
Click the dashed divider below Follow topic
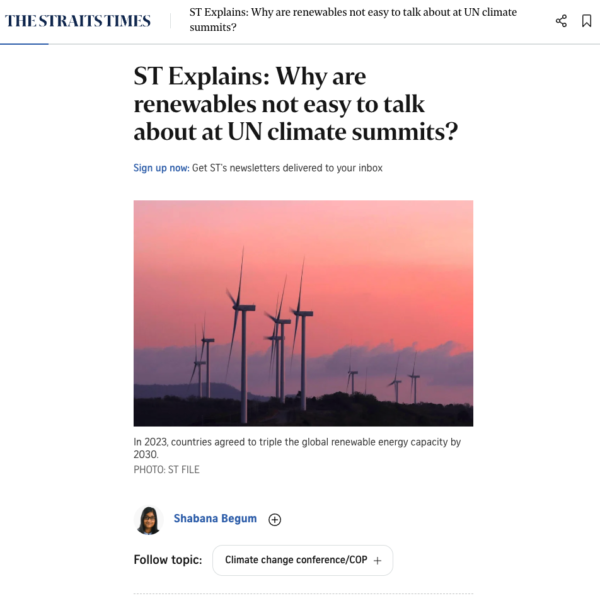tap(303, 594)
